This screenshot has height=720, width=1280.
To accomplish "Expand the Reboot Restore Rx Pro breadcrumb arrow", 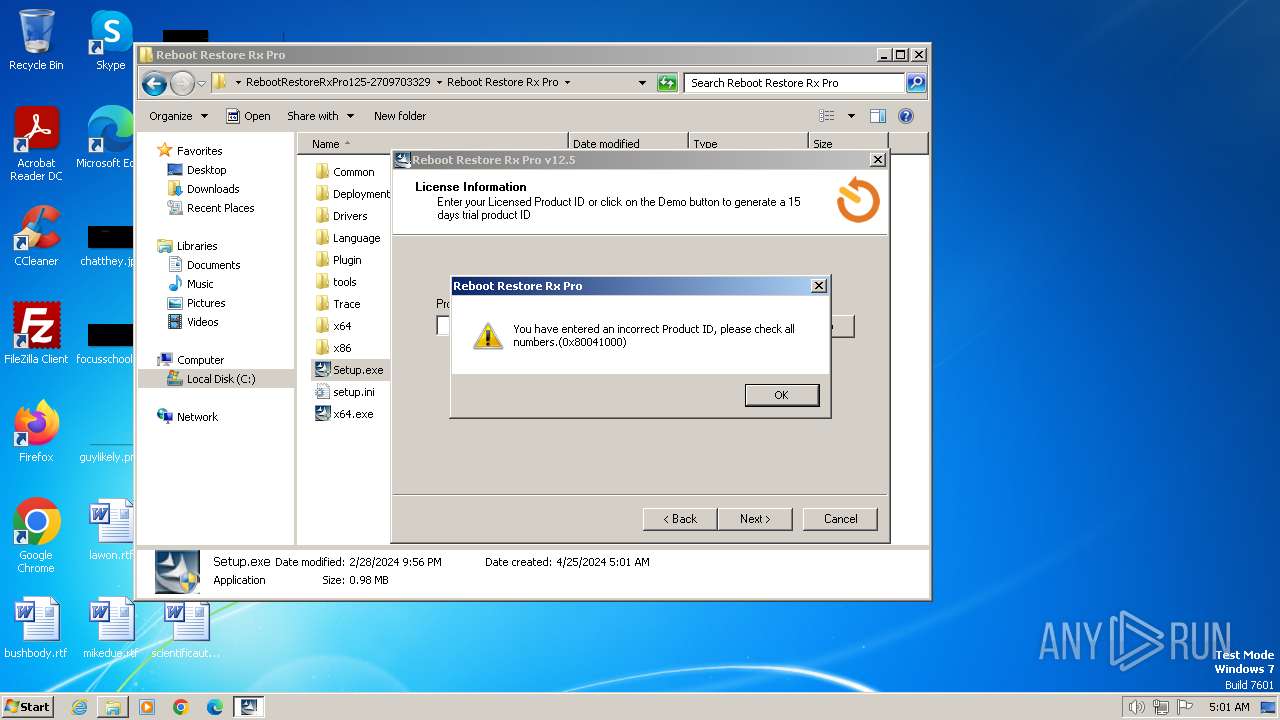I will click(x=568, y=83).
